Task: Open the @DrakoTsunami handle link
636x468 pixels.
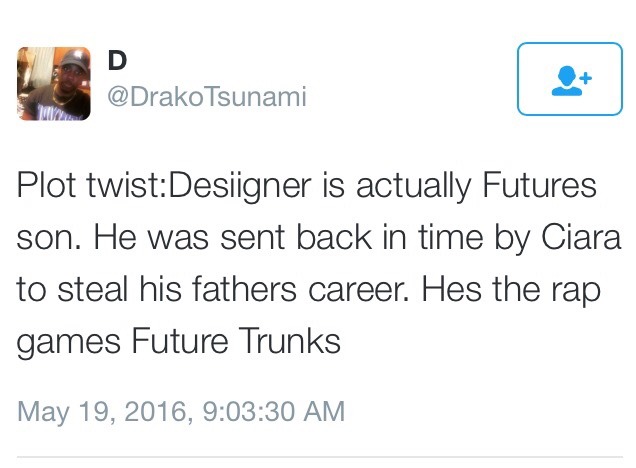Action: 206,96
